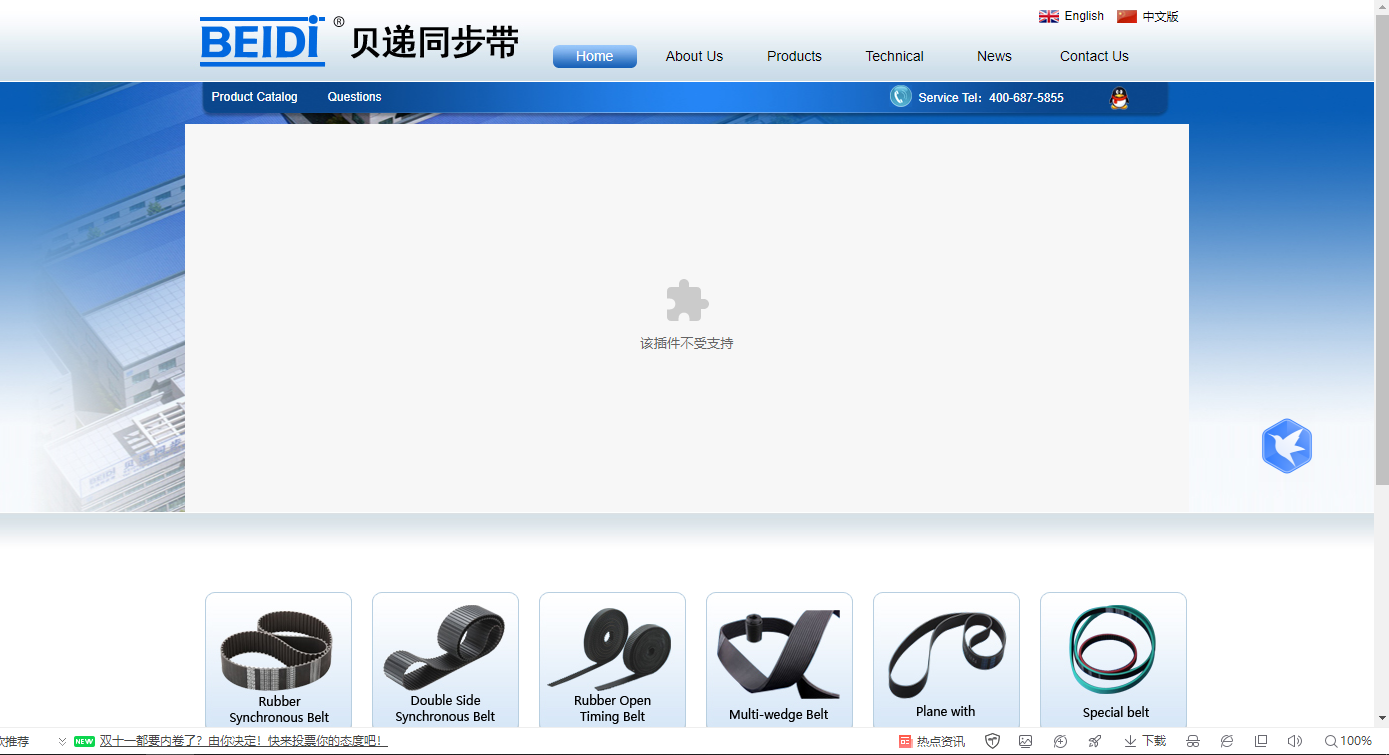Image resolution: width=1389 pixels, height=755 pixels.
Task: Click the scrollbar down arrow
Action: [x=1382, y=719]
